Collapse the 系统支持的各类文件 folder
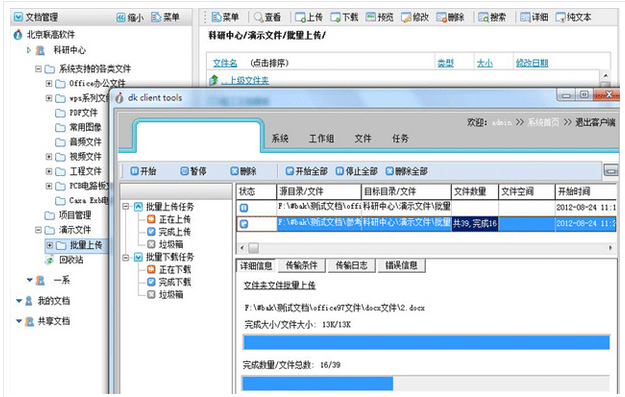Image resolution: width=625 pixels, height=397 pixels. (x=38, y=69)
